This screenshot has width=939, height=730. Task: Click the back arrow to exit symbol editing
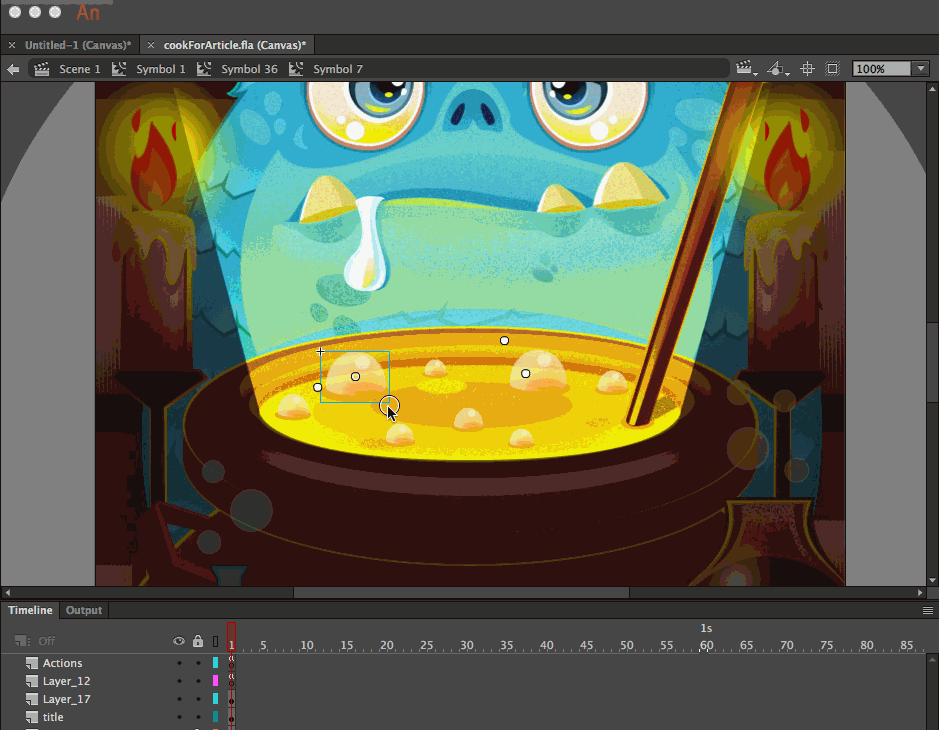click(13, 69)
